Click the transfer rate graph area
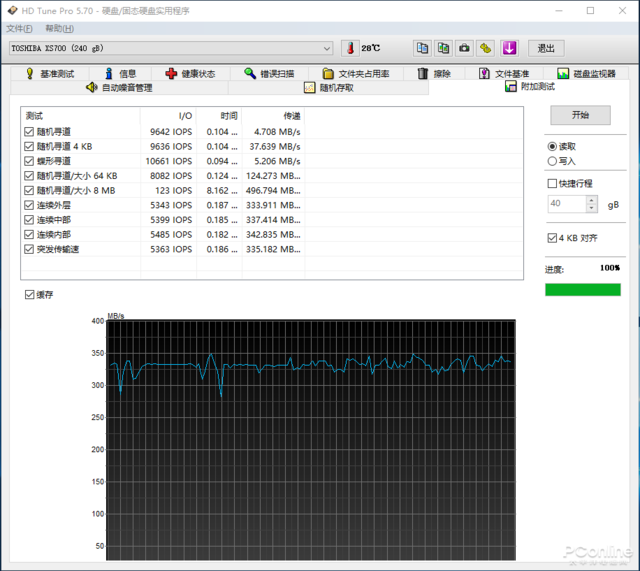This screenshot has height=571, width=640. (x=311, y=440)
